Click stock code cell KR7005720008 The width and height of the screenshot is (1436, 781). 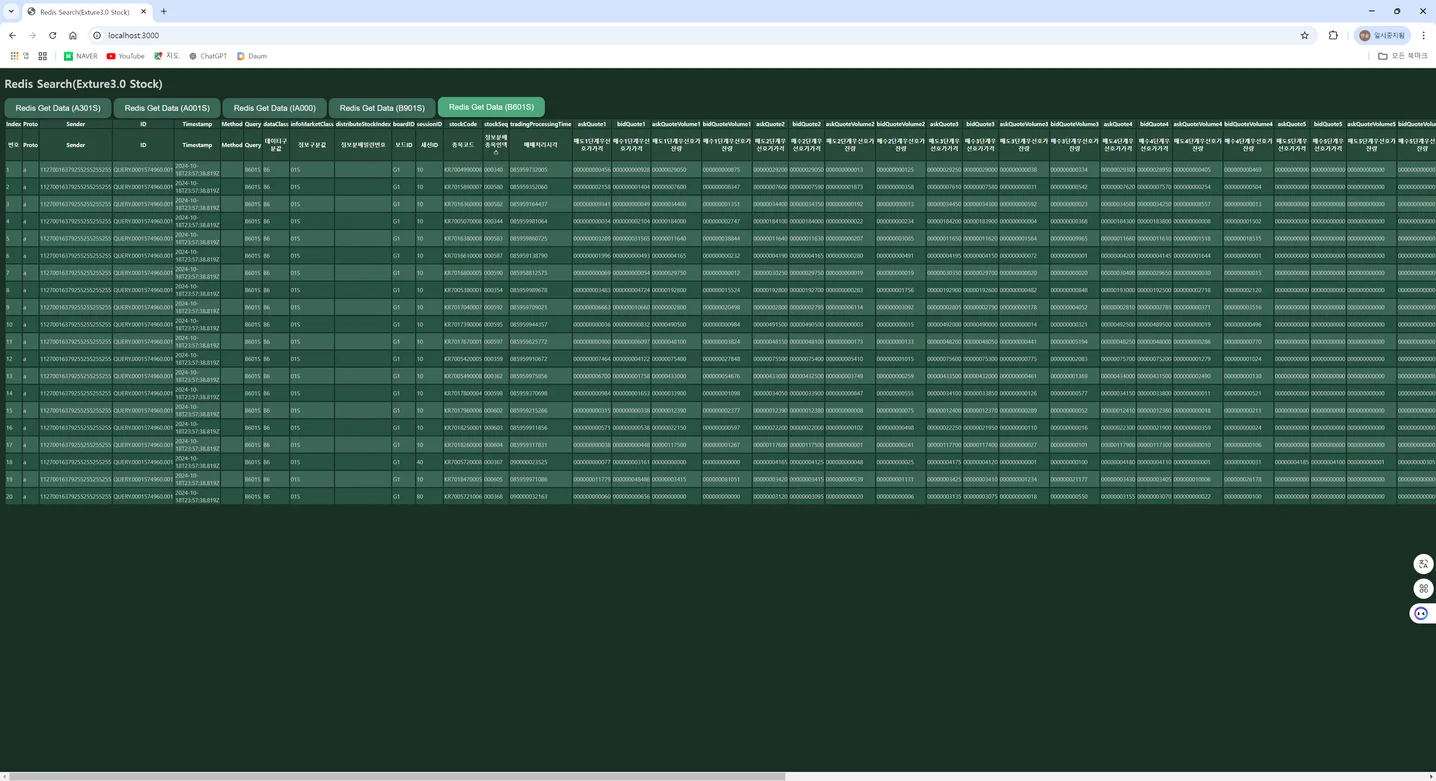463,462
